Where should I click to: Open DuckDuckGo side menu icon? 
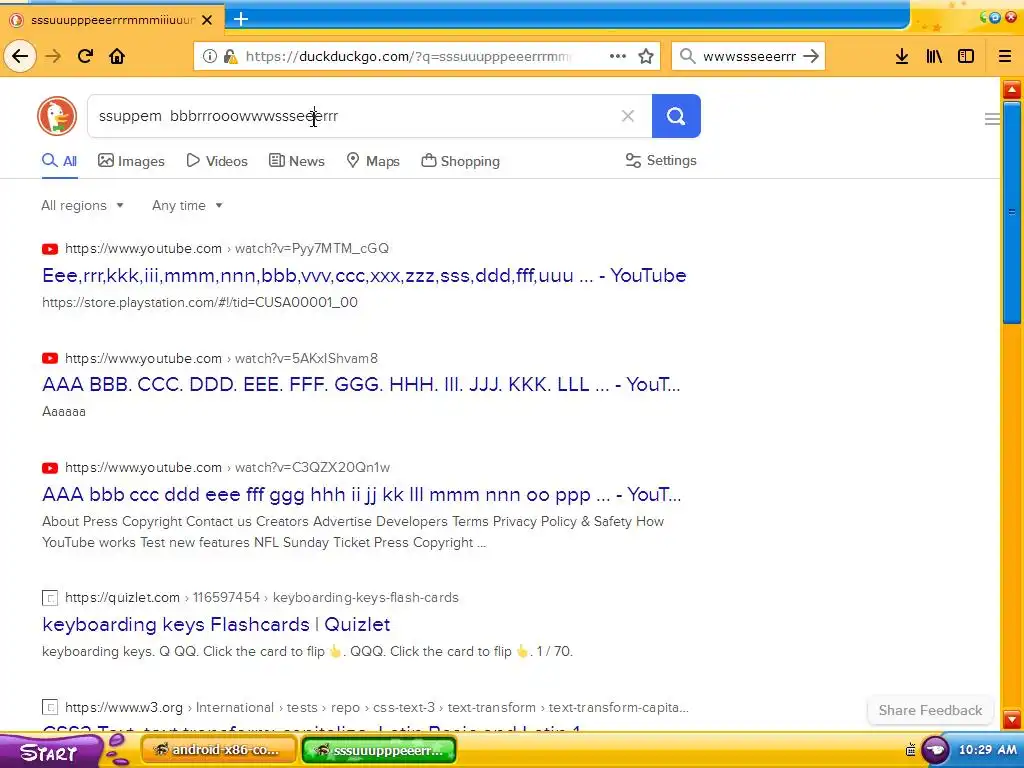point(992,119)
